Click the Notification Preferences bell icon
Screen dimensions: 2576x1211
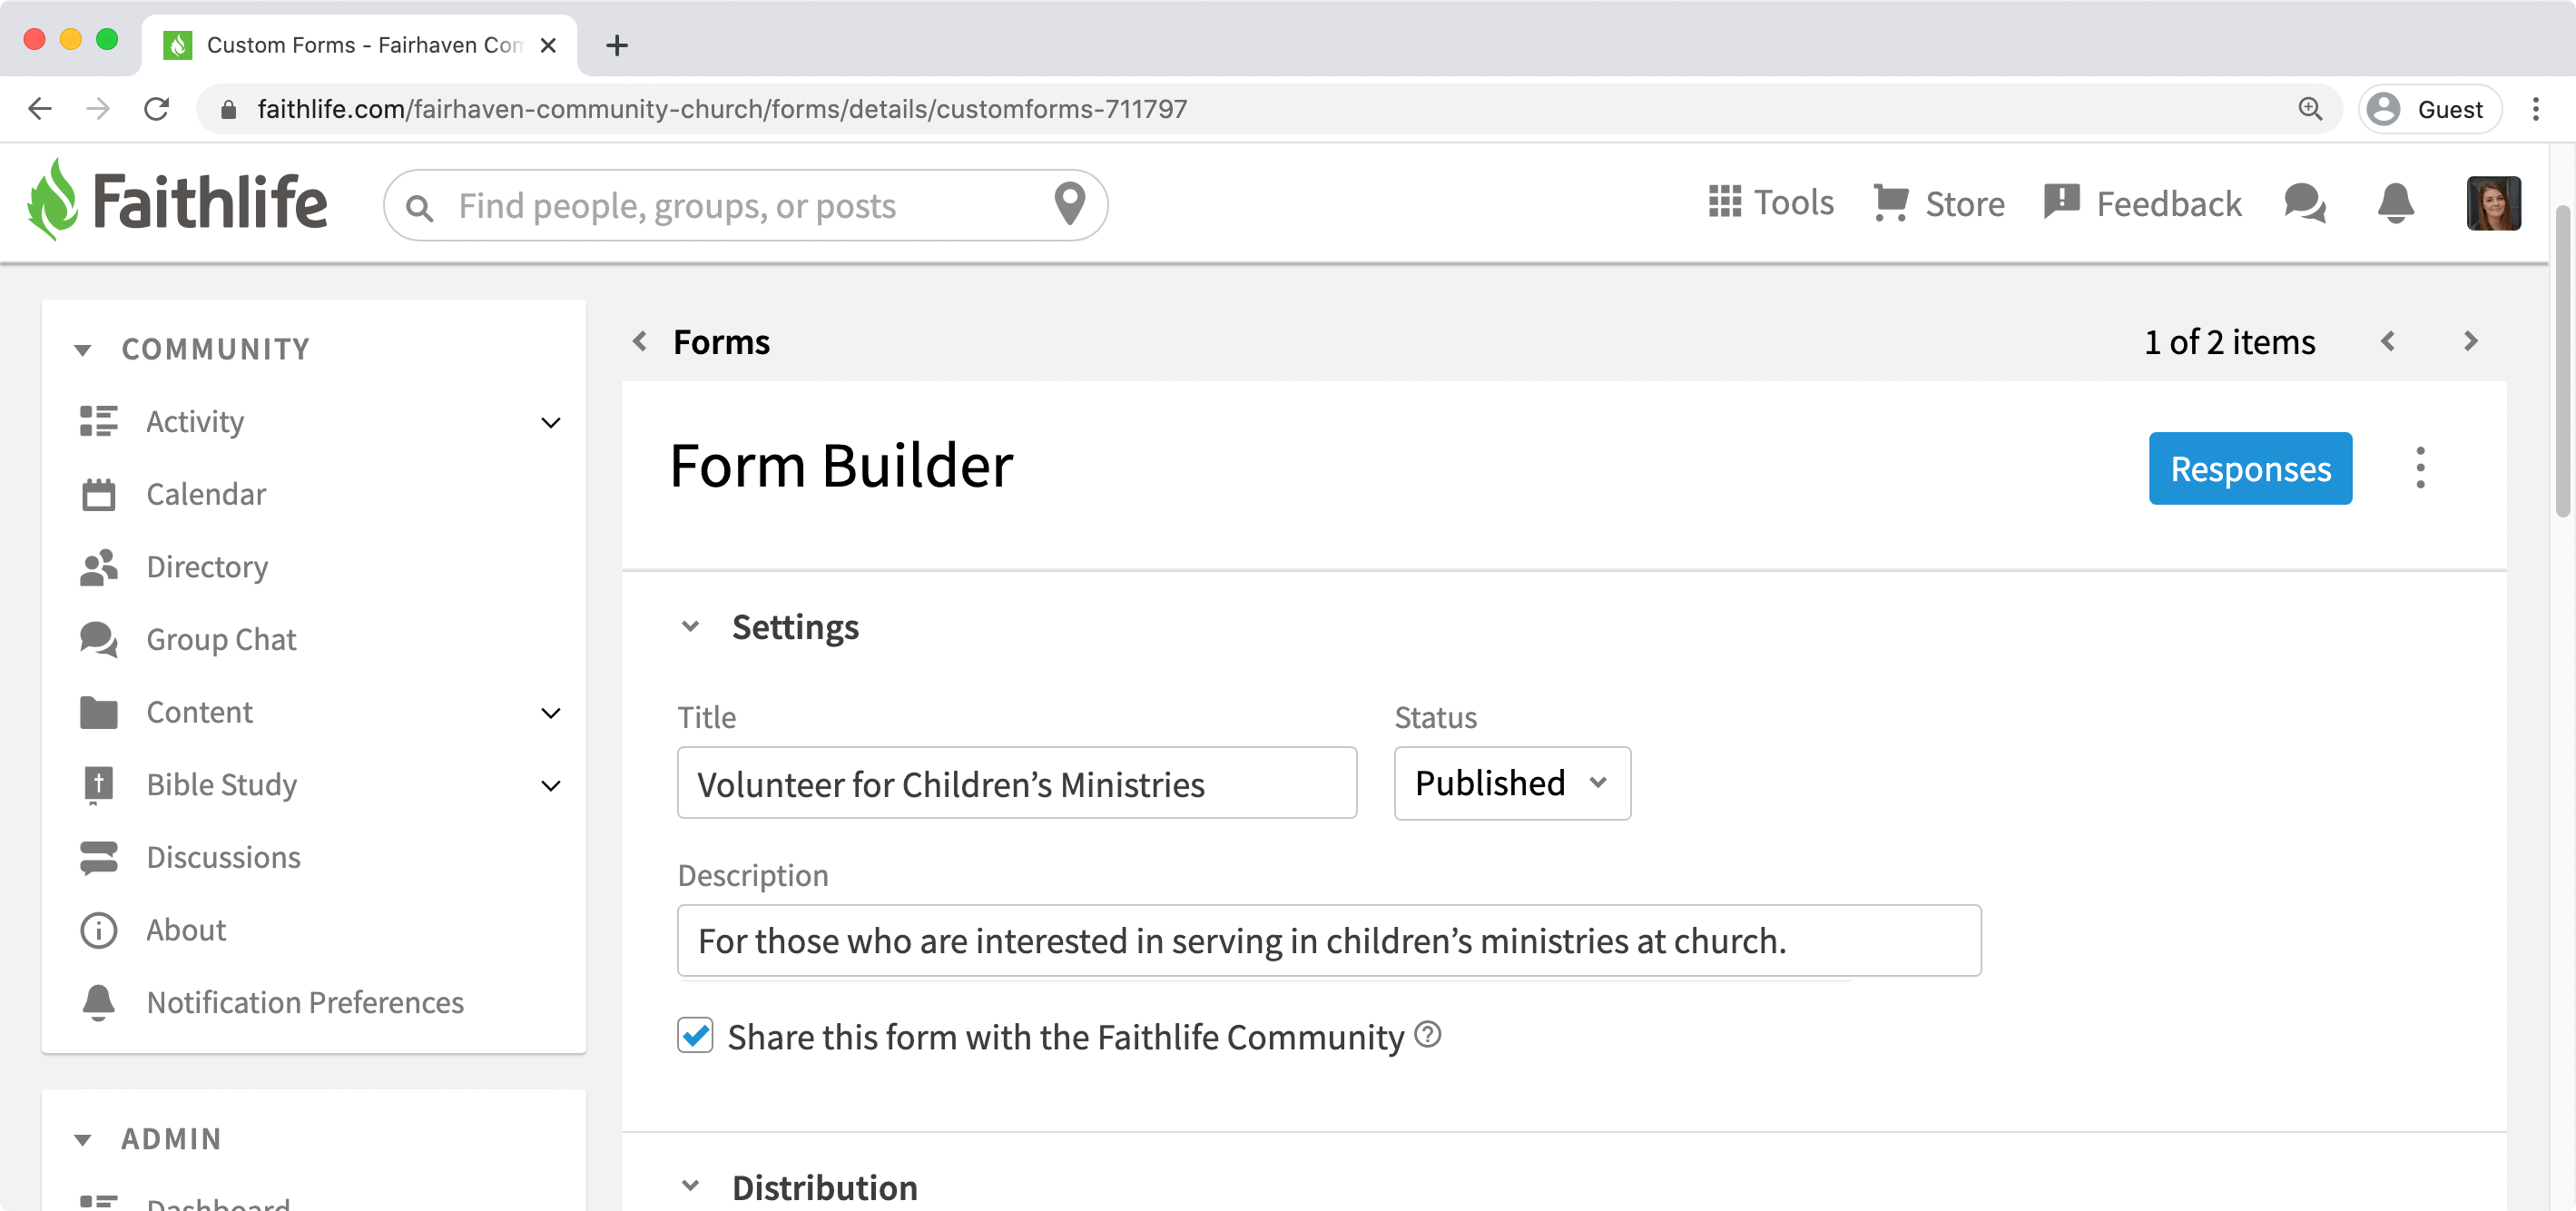[x=98, y=1002]
